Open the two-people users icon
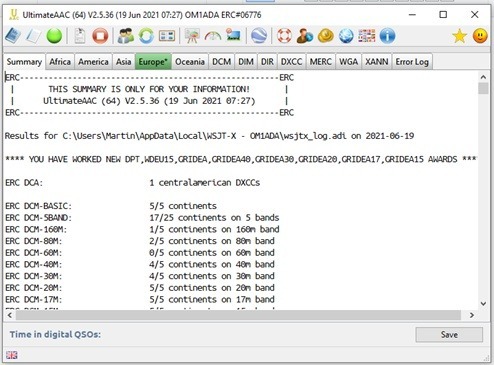Screen dimensions: 494x365 click(126, 36)
